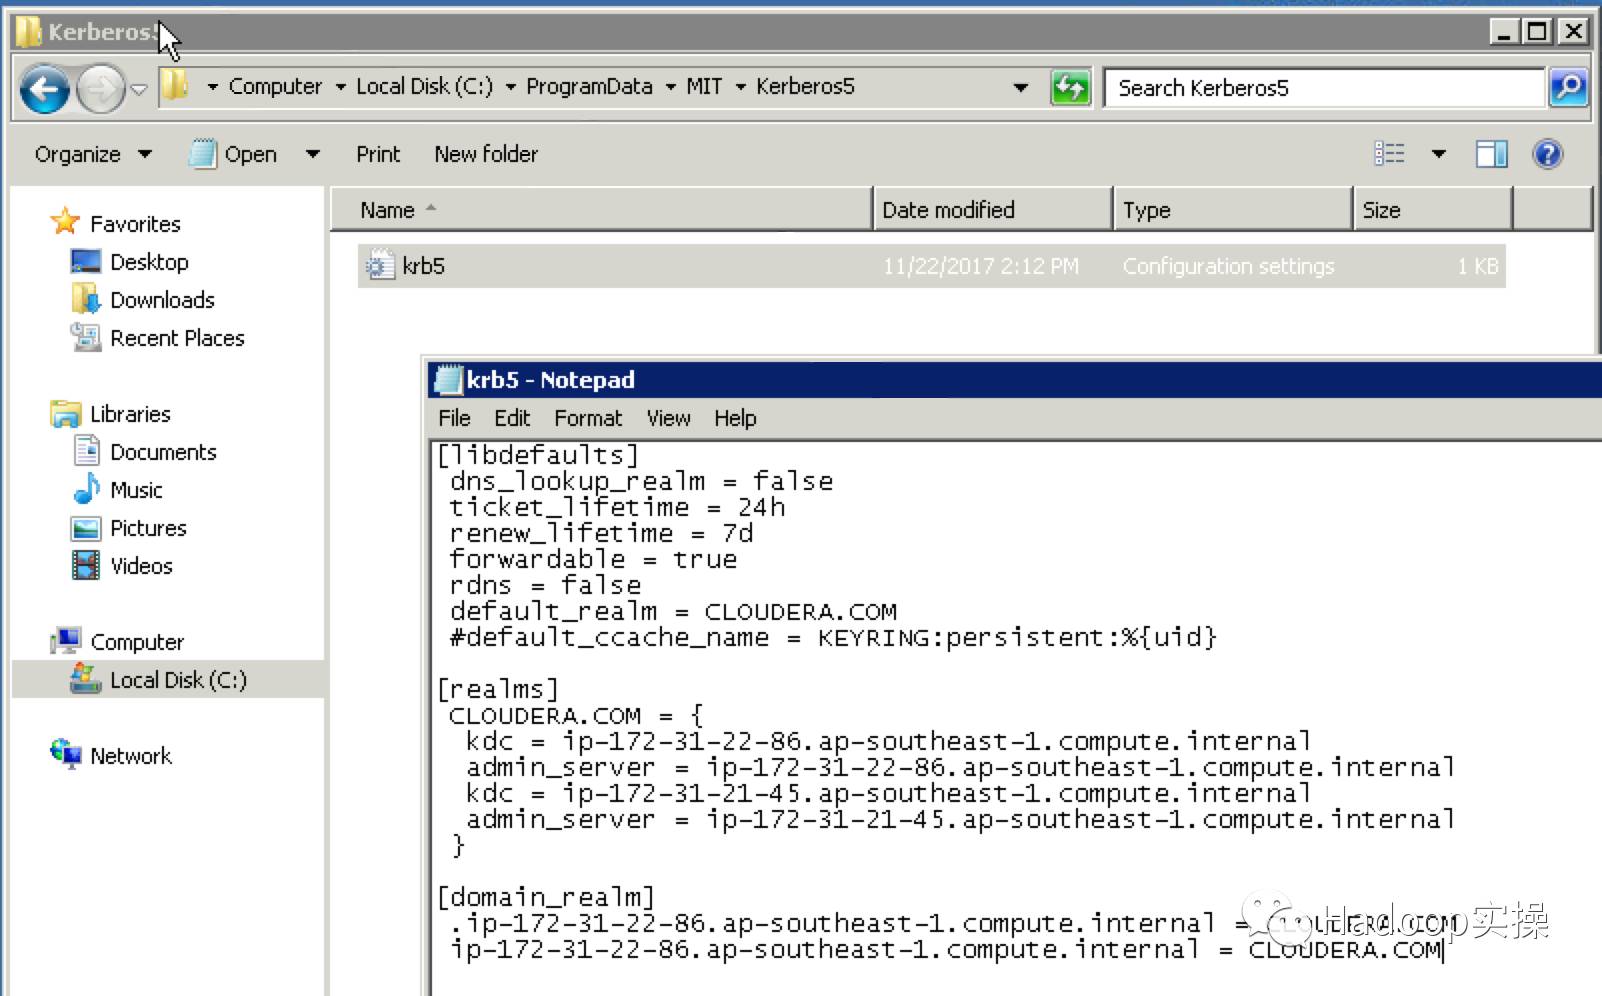Viewport: 1602px width, 996px height.
Task: Click the Kerberos5 window title bar folder icon
Action: point(30,32)
